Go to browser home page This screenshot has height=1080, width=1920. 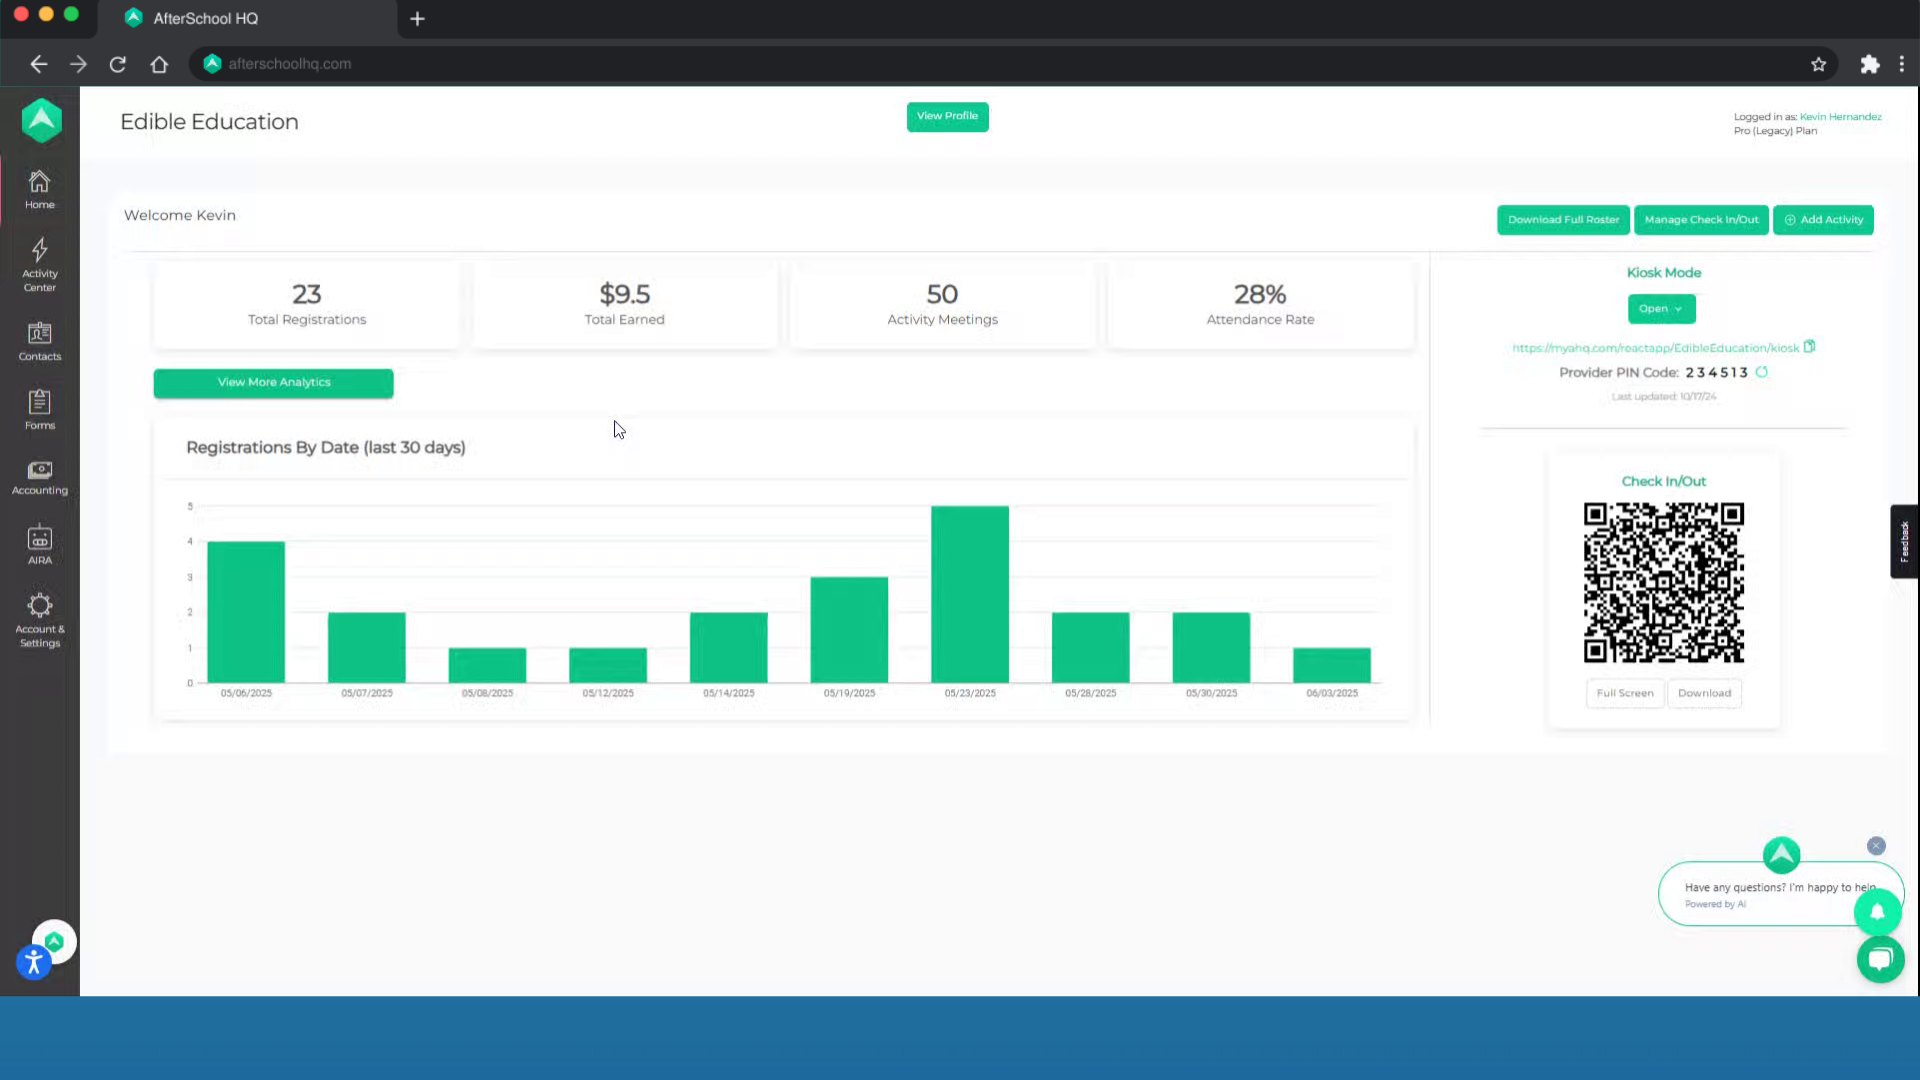pos(159,64)
